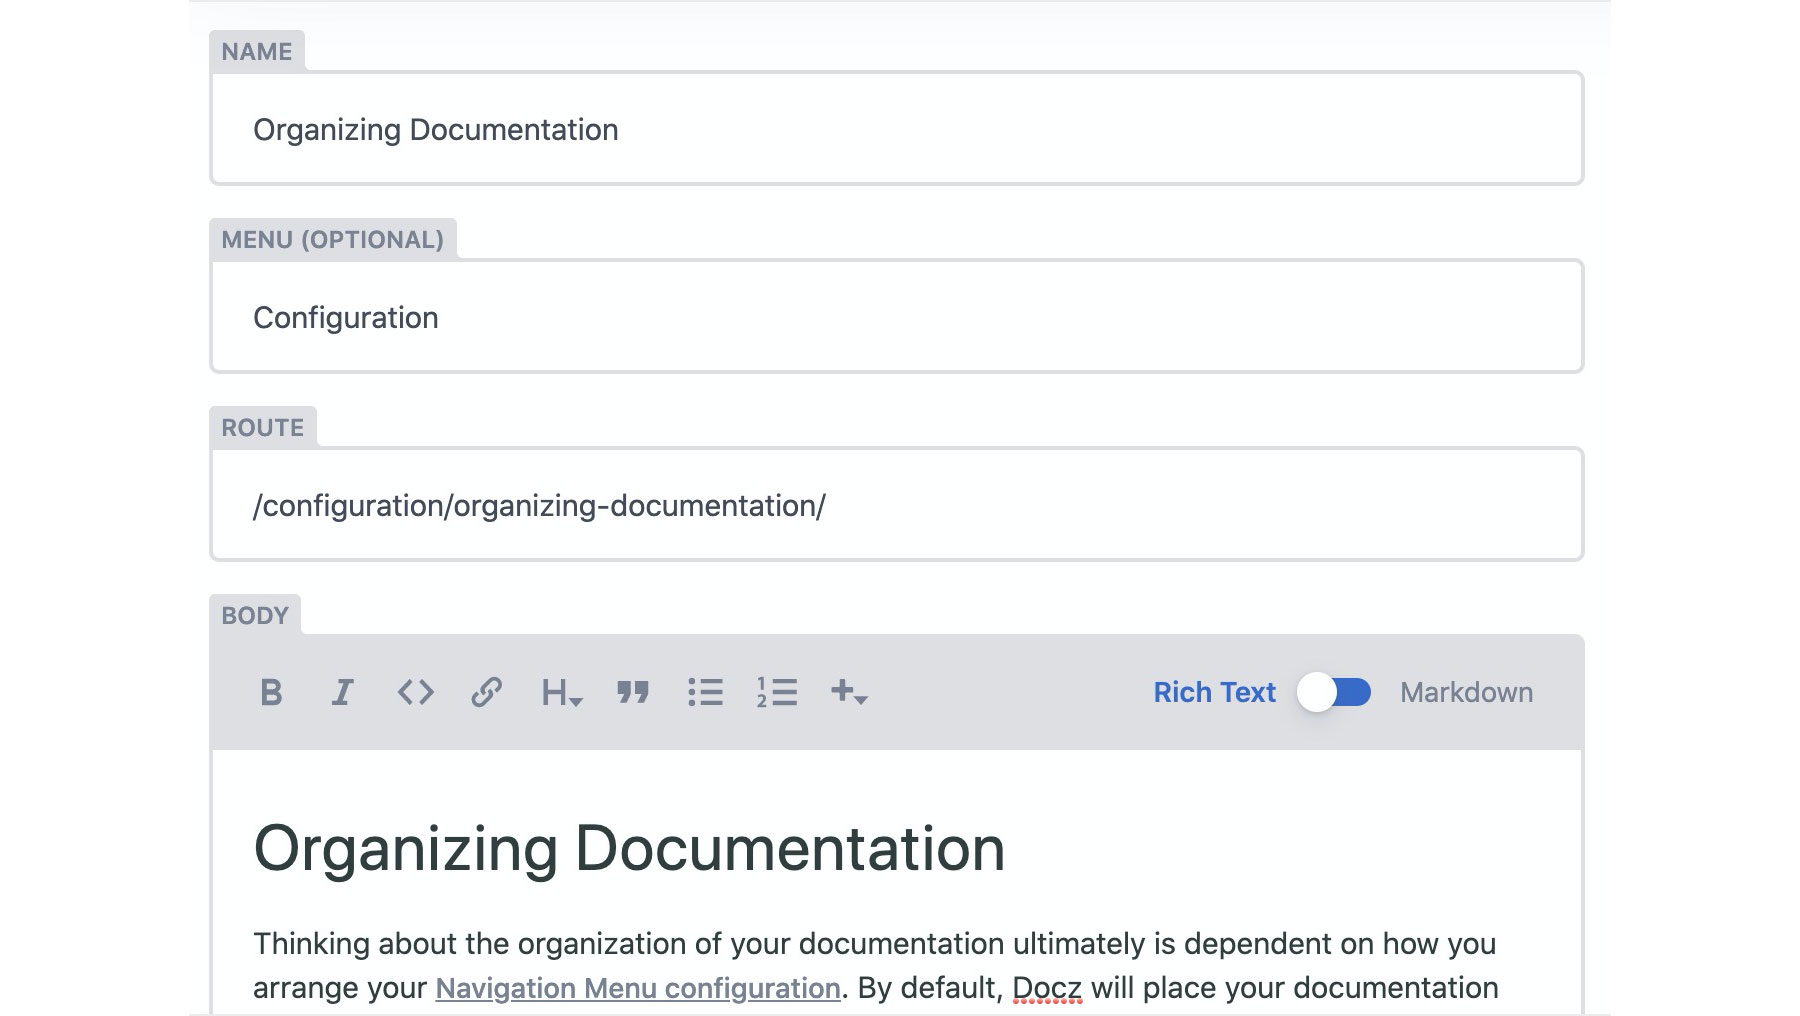Create a numbered list
1800x1016 pixels.
(777, 692)
